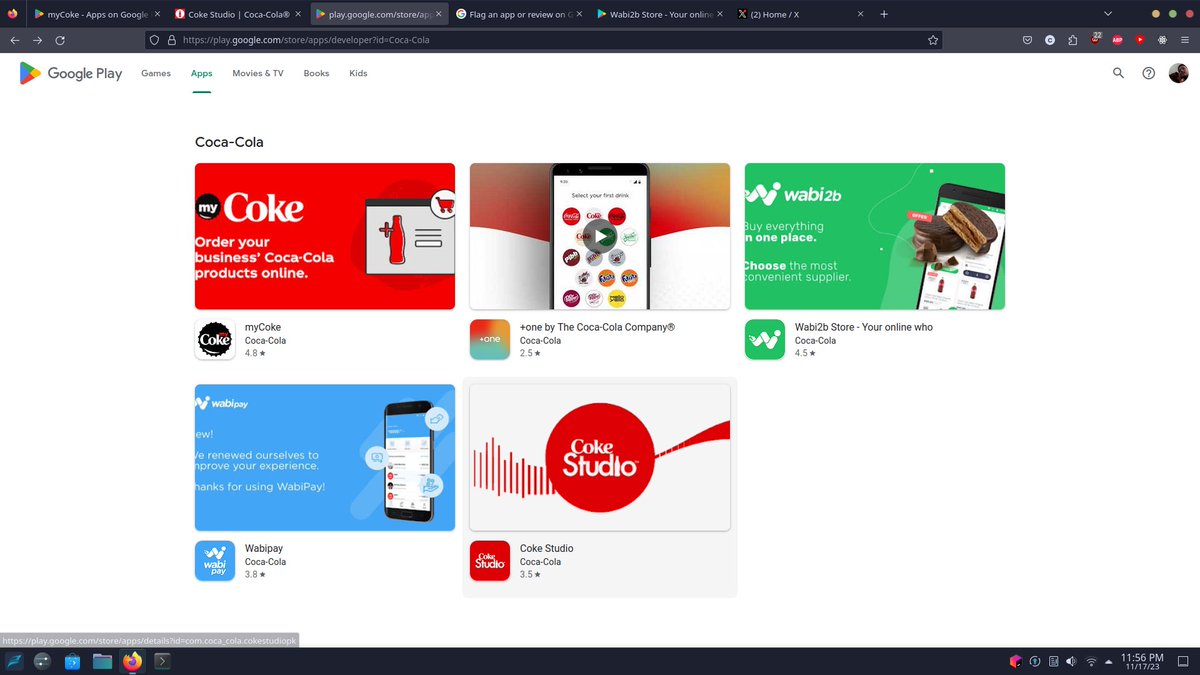Switch to the Home / X tab
Viewport: 1200px width, 675px height.
tap(800, 14)
